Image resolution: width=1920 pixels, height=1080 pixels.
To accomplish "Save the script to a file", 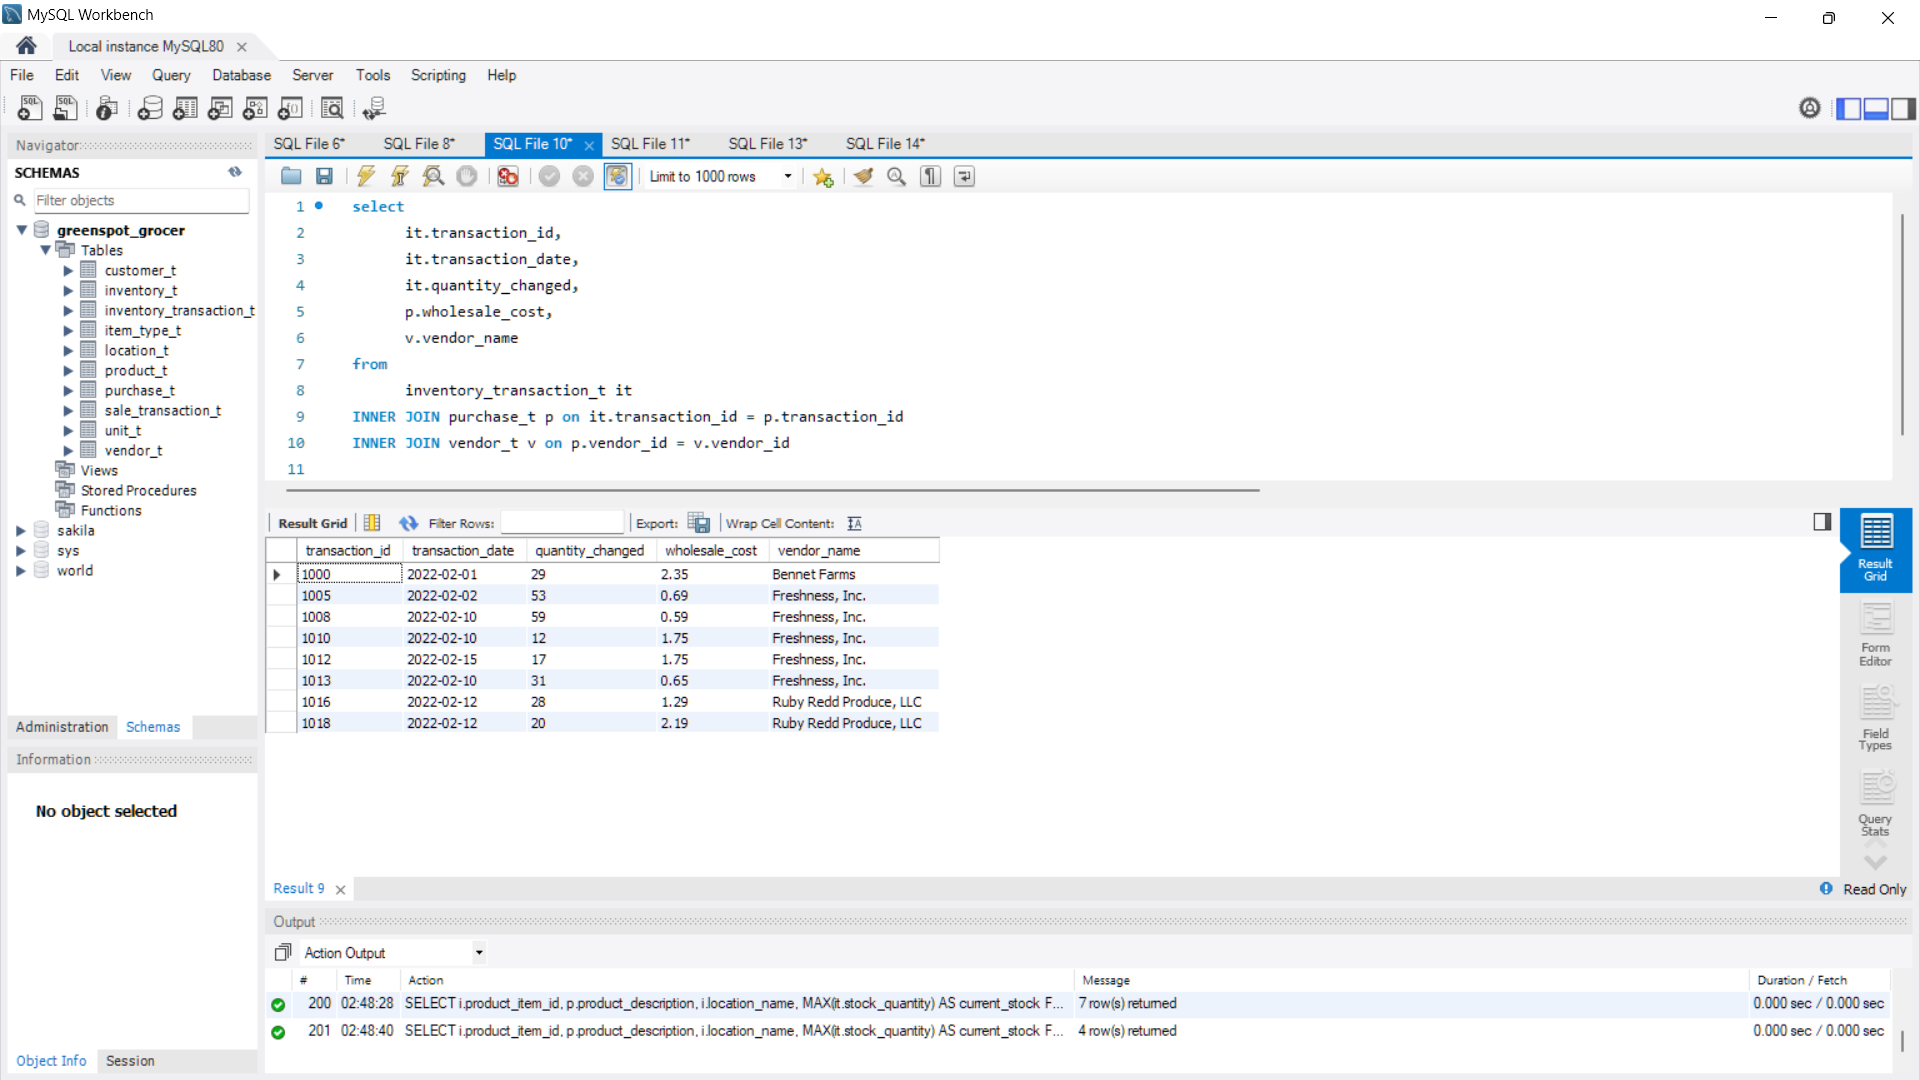I will (x=324, y=176).
